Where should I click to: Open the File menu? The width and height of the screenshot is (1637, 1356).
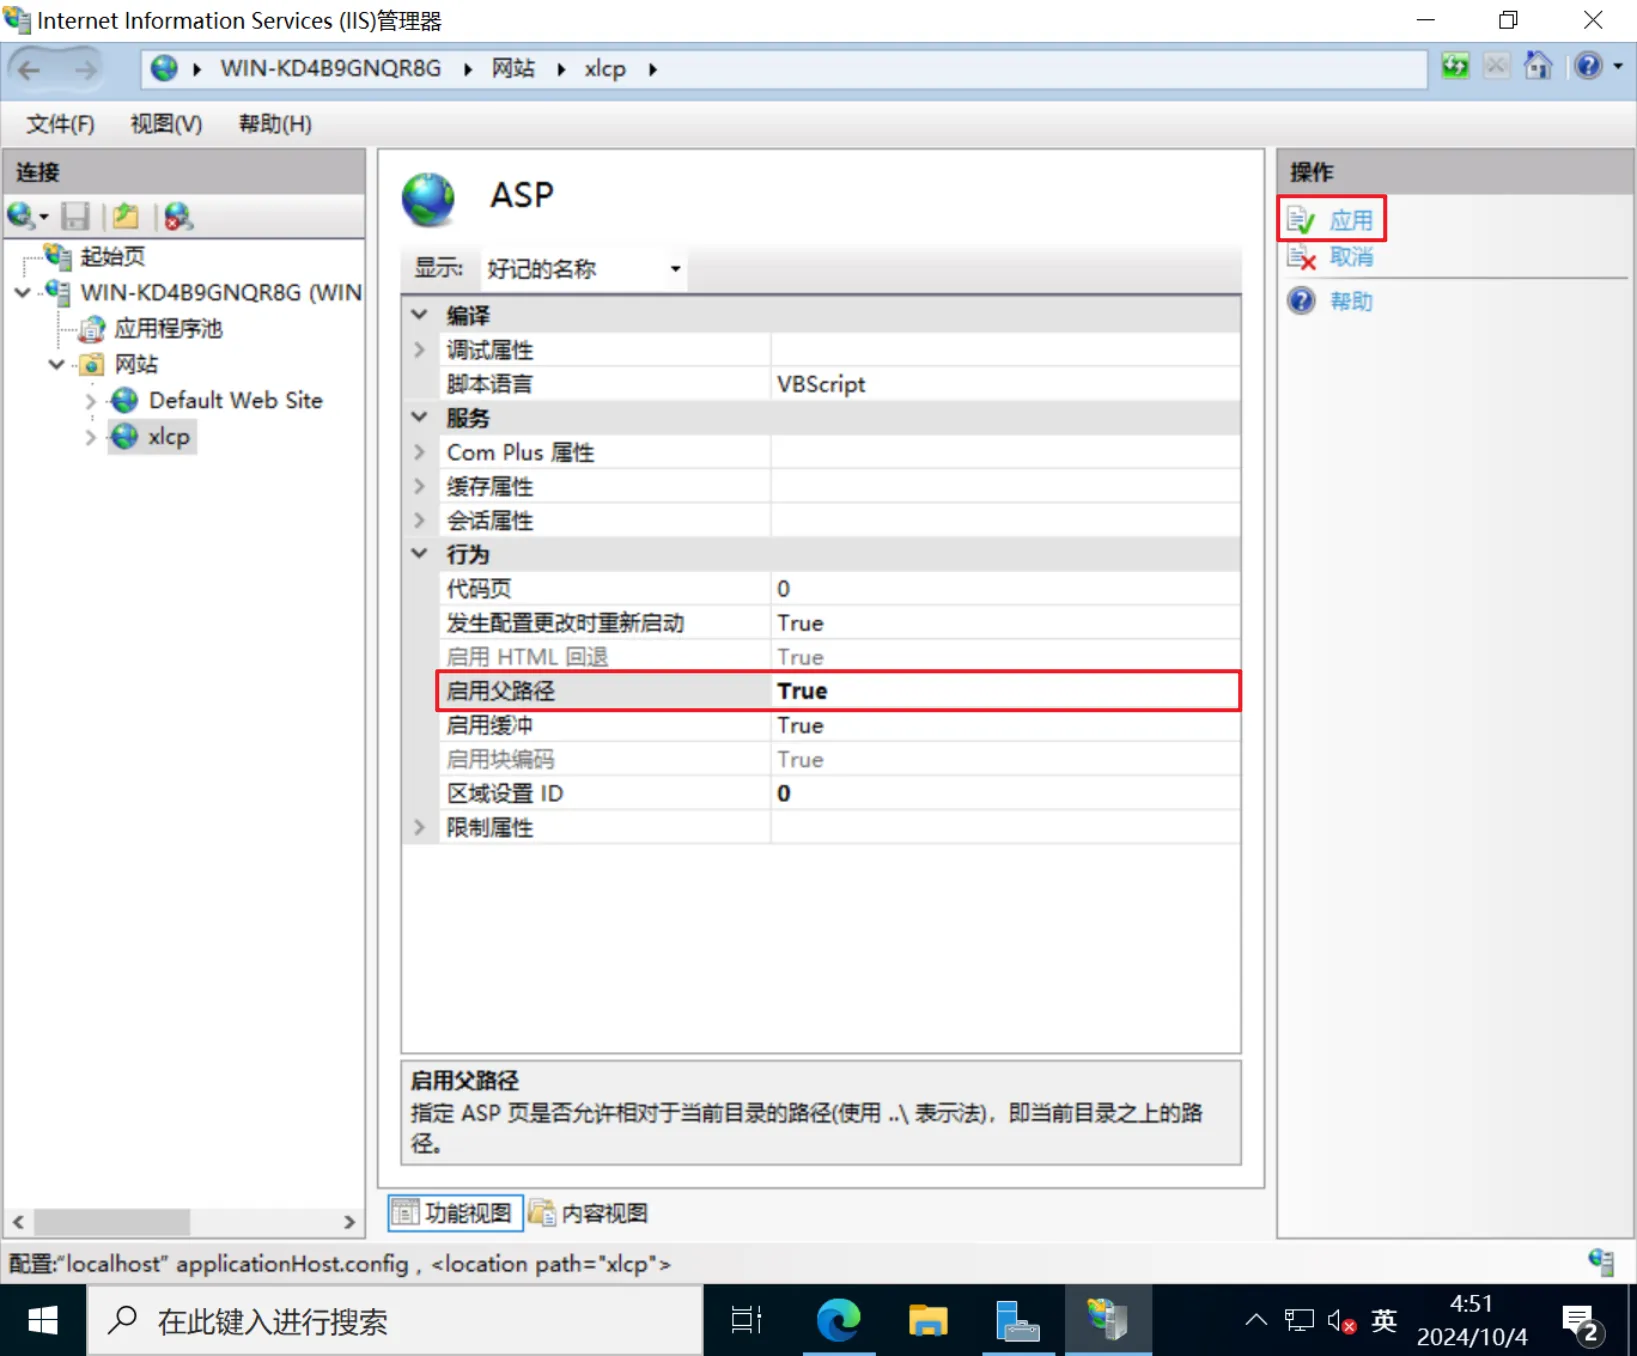(x=60, y=124)
